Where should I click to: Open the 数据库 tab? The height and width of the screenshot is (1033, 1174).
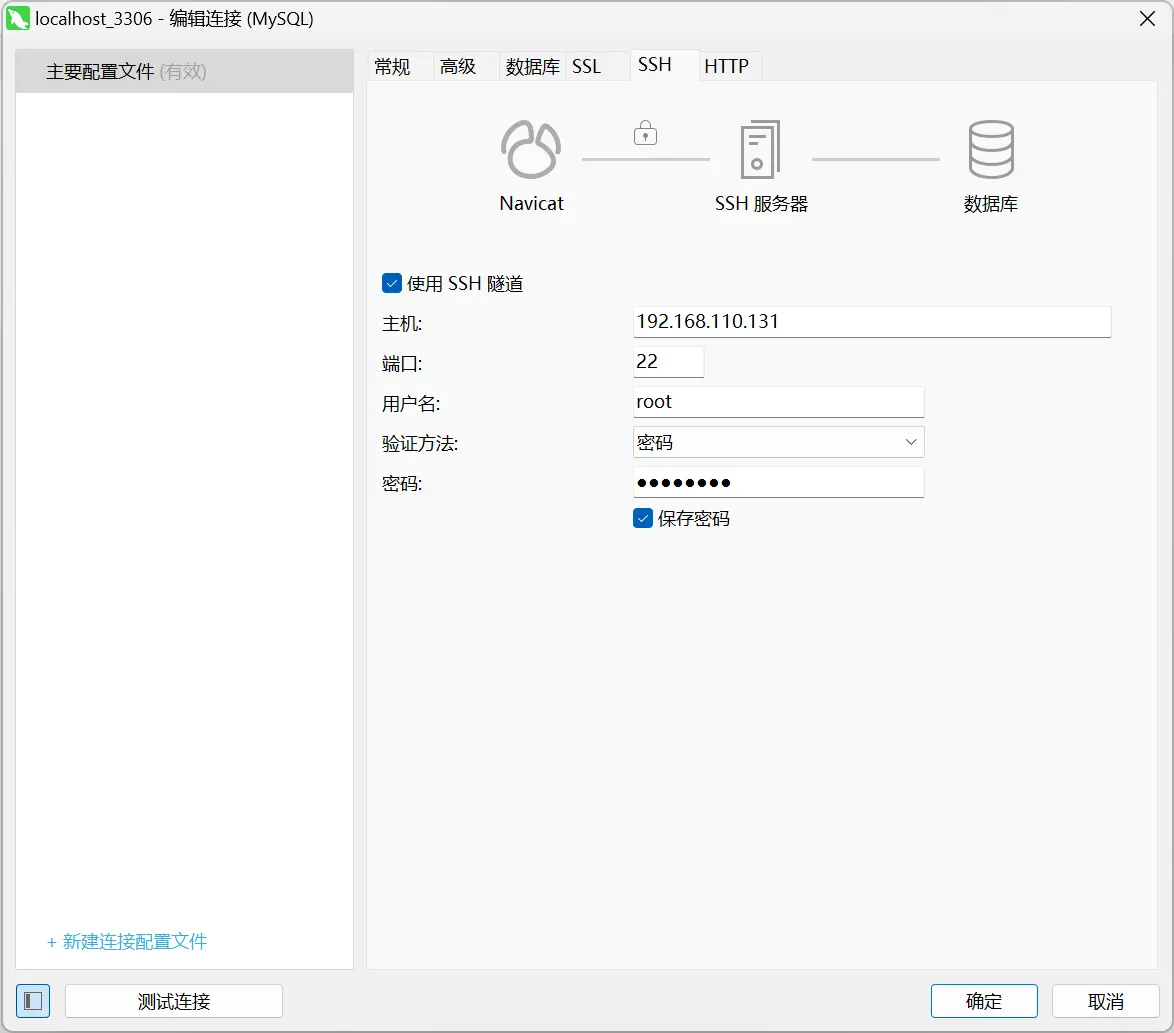click(532, 67)
